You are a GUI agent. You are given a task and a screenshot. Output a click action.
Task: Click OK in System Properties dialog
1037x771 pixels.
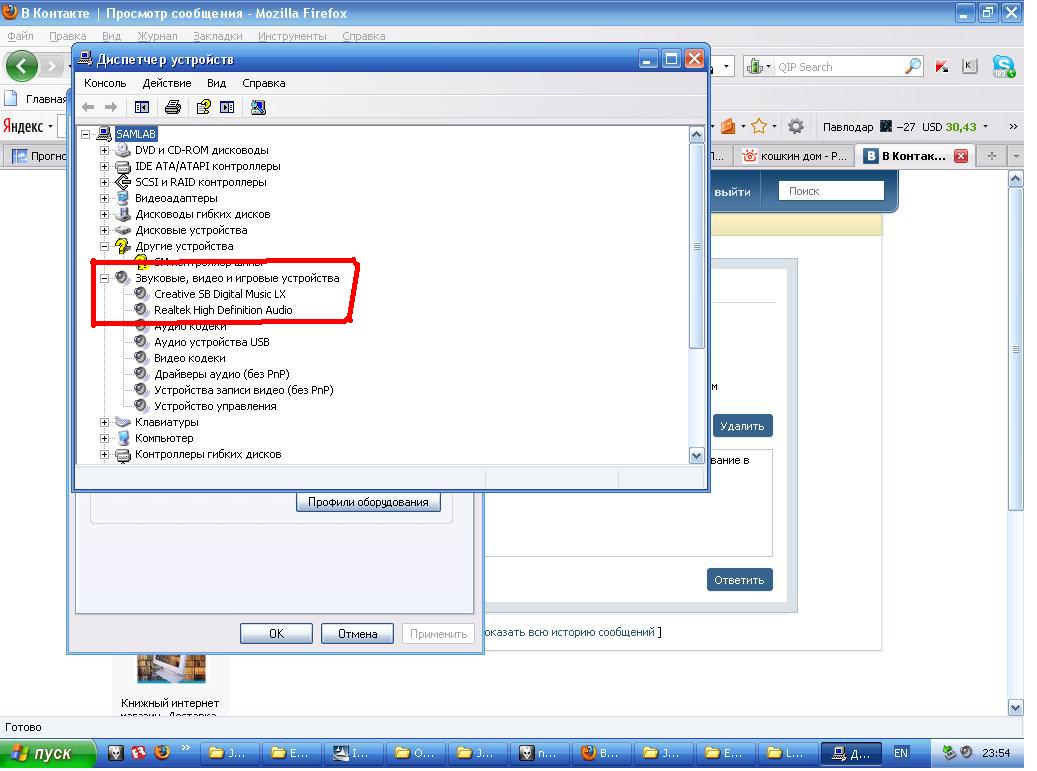(276, 634)
